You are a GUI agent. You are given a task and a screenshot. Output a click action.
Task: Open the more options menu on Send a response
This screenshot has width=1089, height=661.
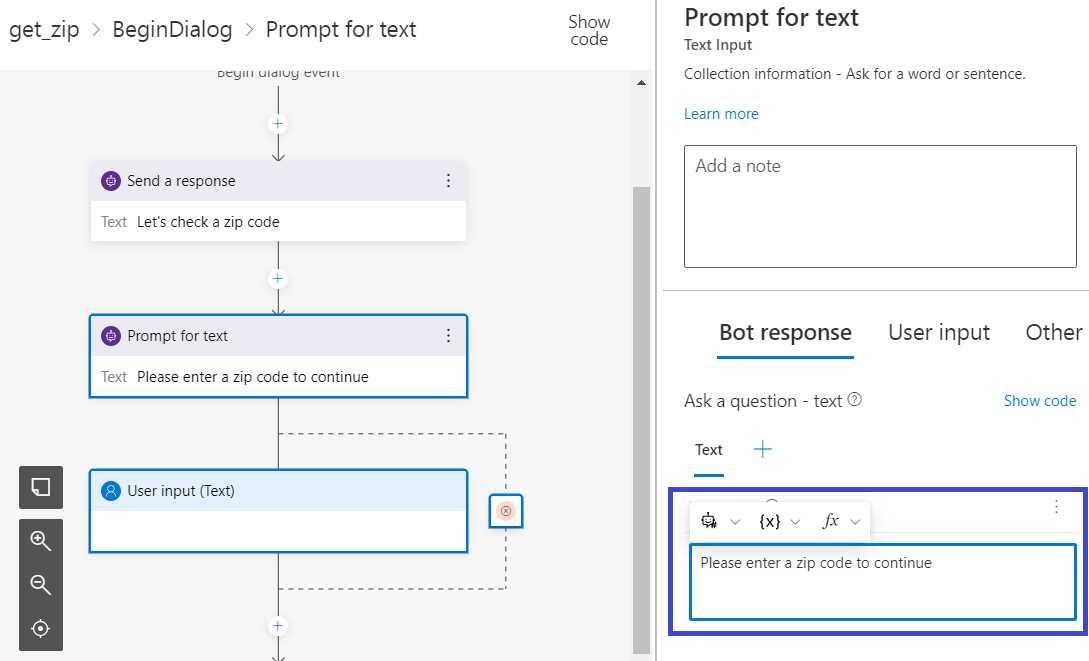[449, 181]
